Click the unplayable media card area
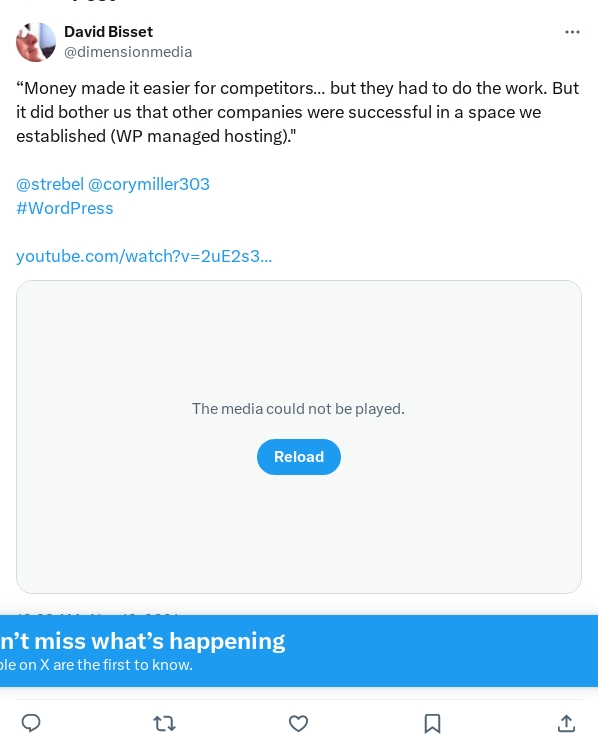Screen dimensions: 598x737 299,437
